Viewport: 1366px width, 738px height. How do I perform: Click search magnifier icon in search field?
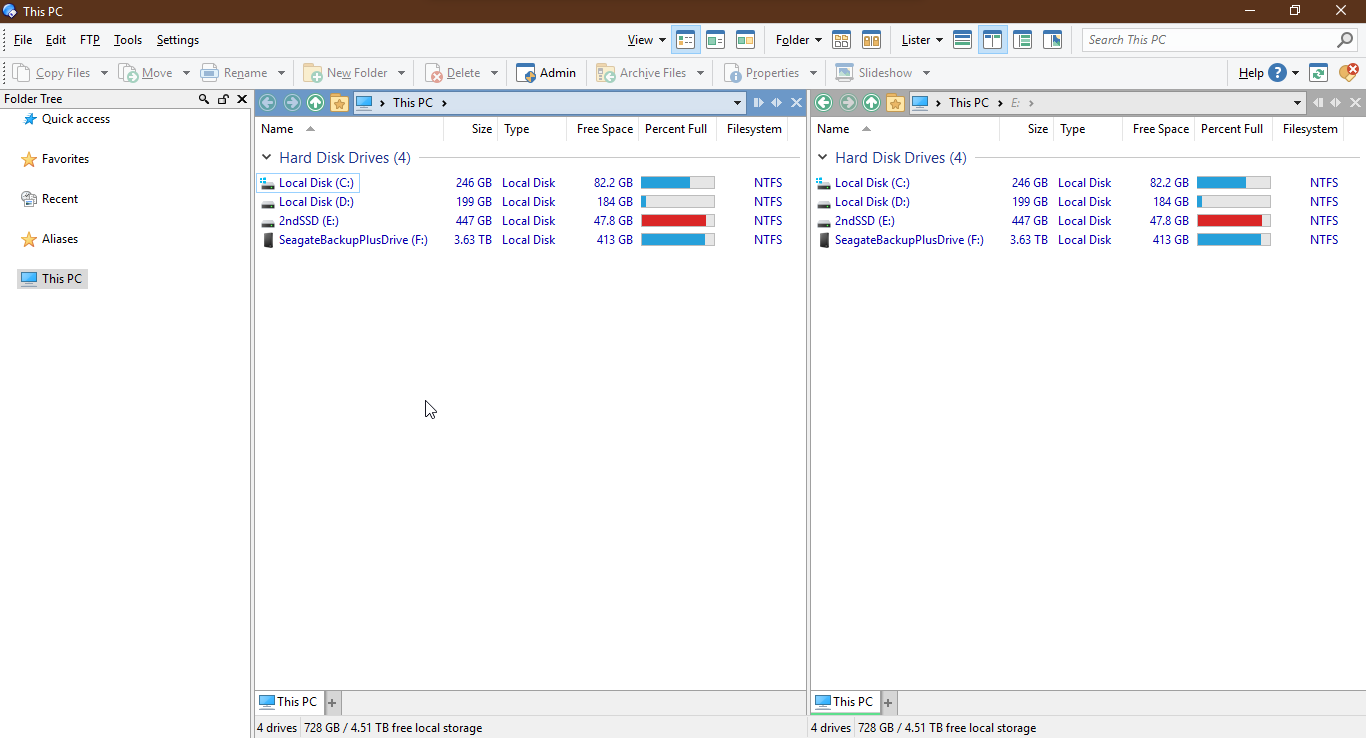point(1345,40)
